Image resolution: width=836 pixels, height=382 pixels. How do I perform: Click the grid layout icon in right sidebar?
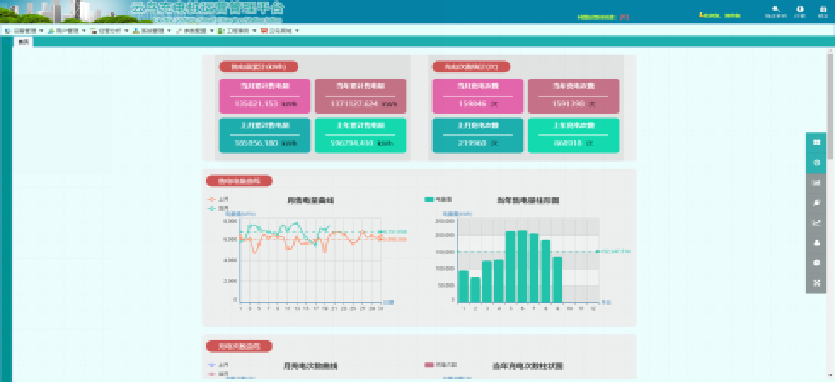tap(816, 142)
